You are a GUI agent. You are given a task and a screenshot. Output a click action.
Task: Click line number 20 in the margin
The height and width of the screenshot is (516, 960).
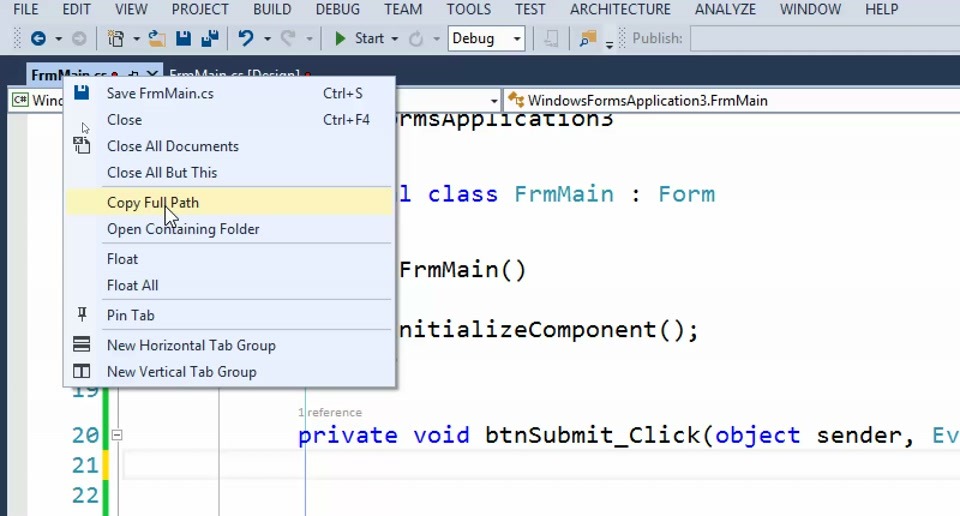[85, 435]
